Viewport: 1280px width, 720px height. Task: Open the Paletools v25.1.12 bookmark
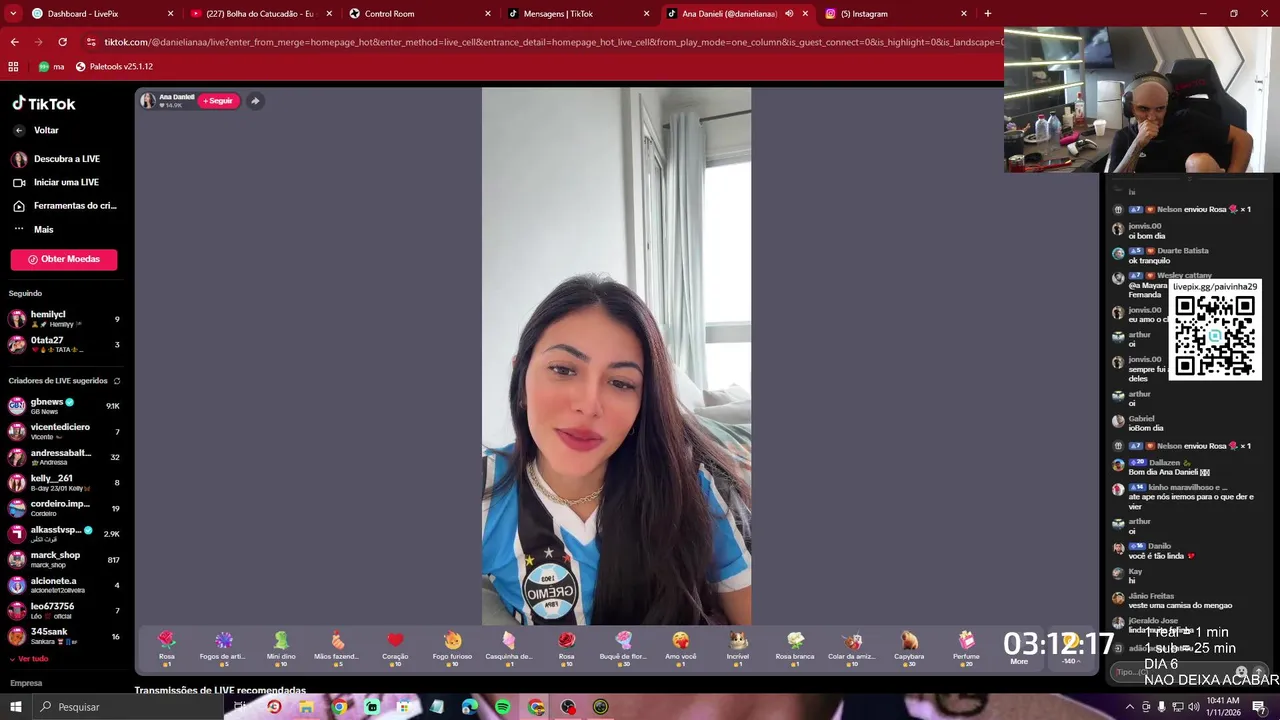[114, 67]
